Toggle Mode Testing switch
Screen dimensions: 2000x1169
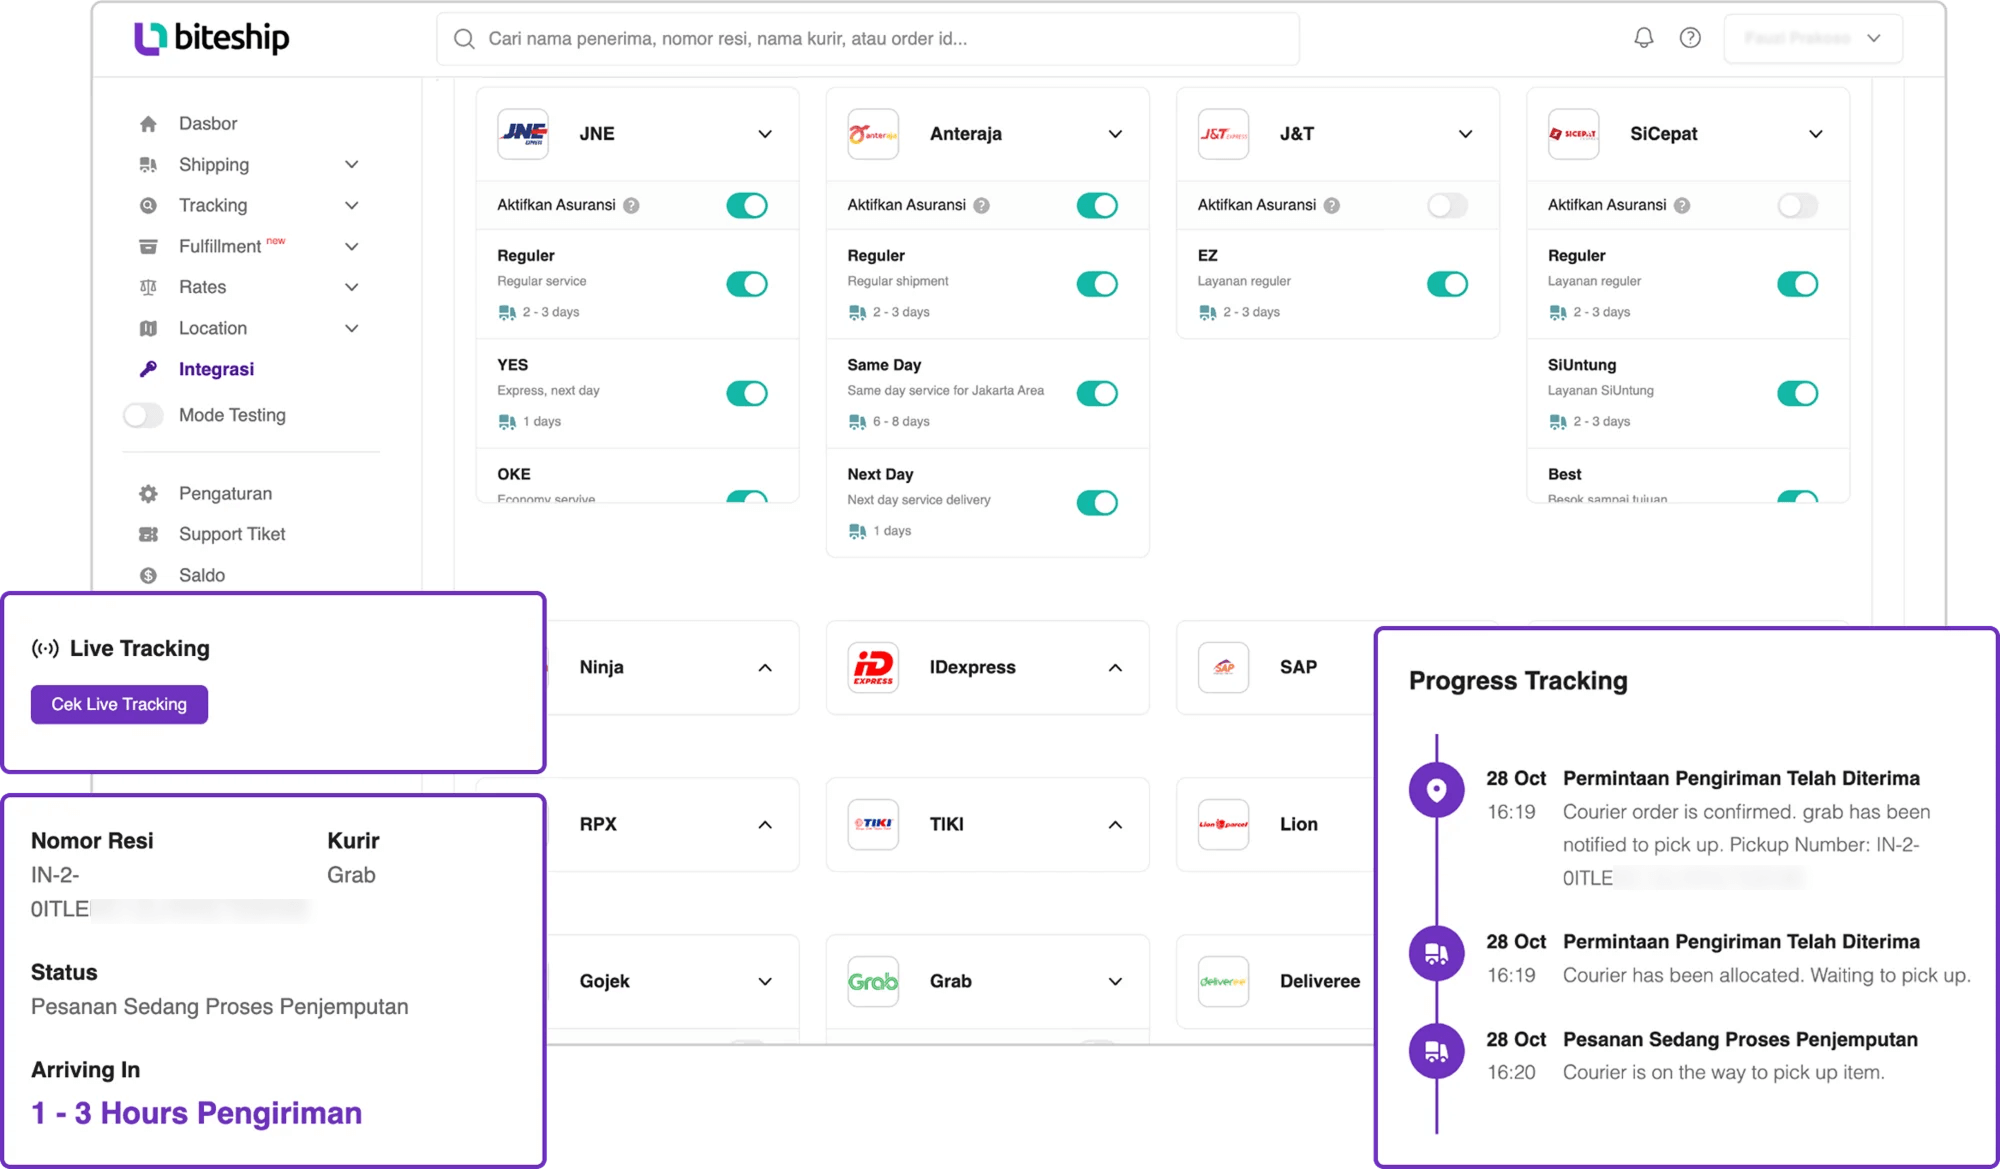click(143, 415)
